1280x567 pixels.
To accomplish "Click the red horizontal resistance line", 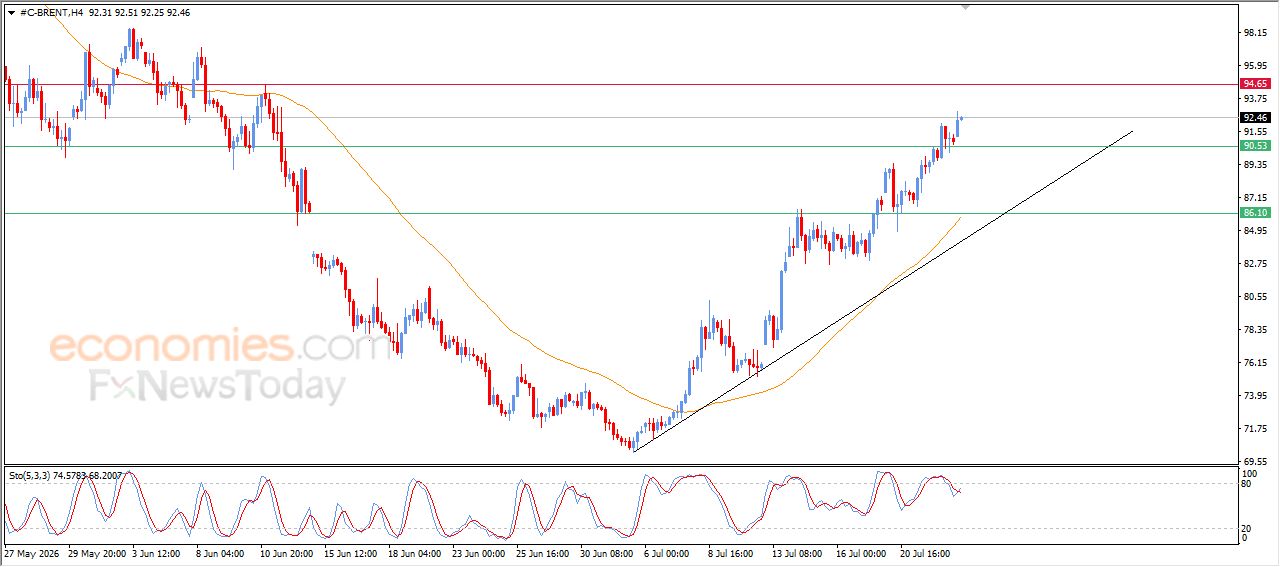I will [x=620, y=84].
